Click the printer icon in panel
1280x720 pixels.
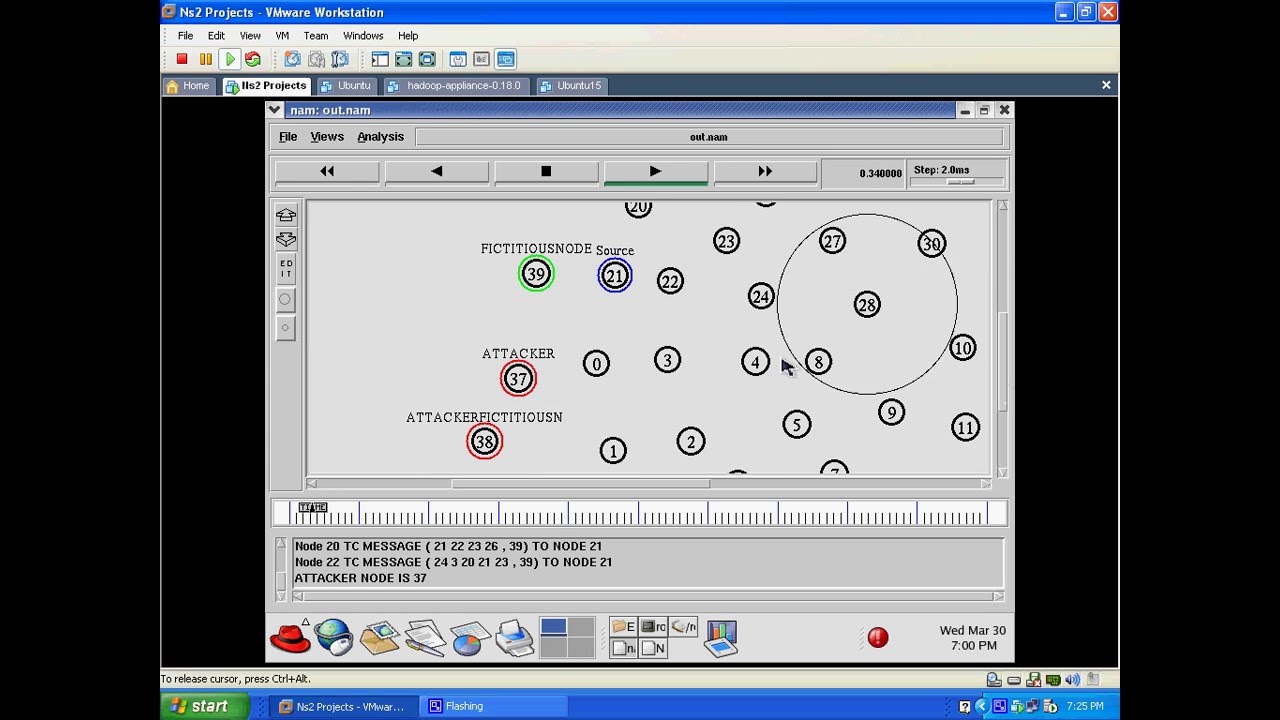515,637
